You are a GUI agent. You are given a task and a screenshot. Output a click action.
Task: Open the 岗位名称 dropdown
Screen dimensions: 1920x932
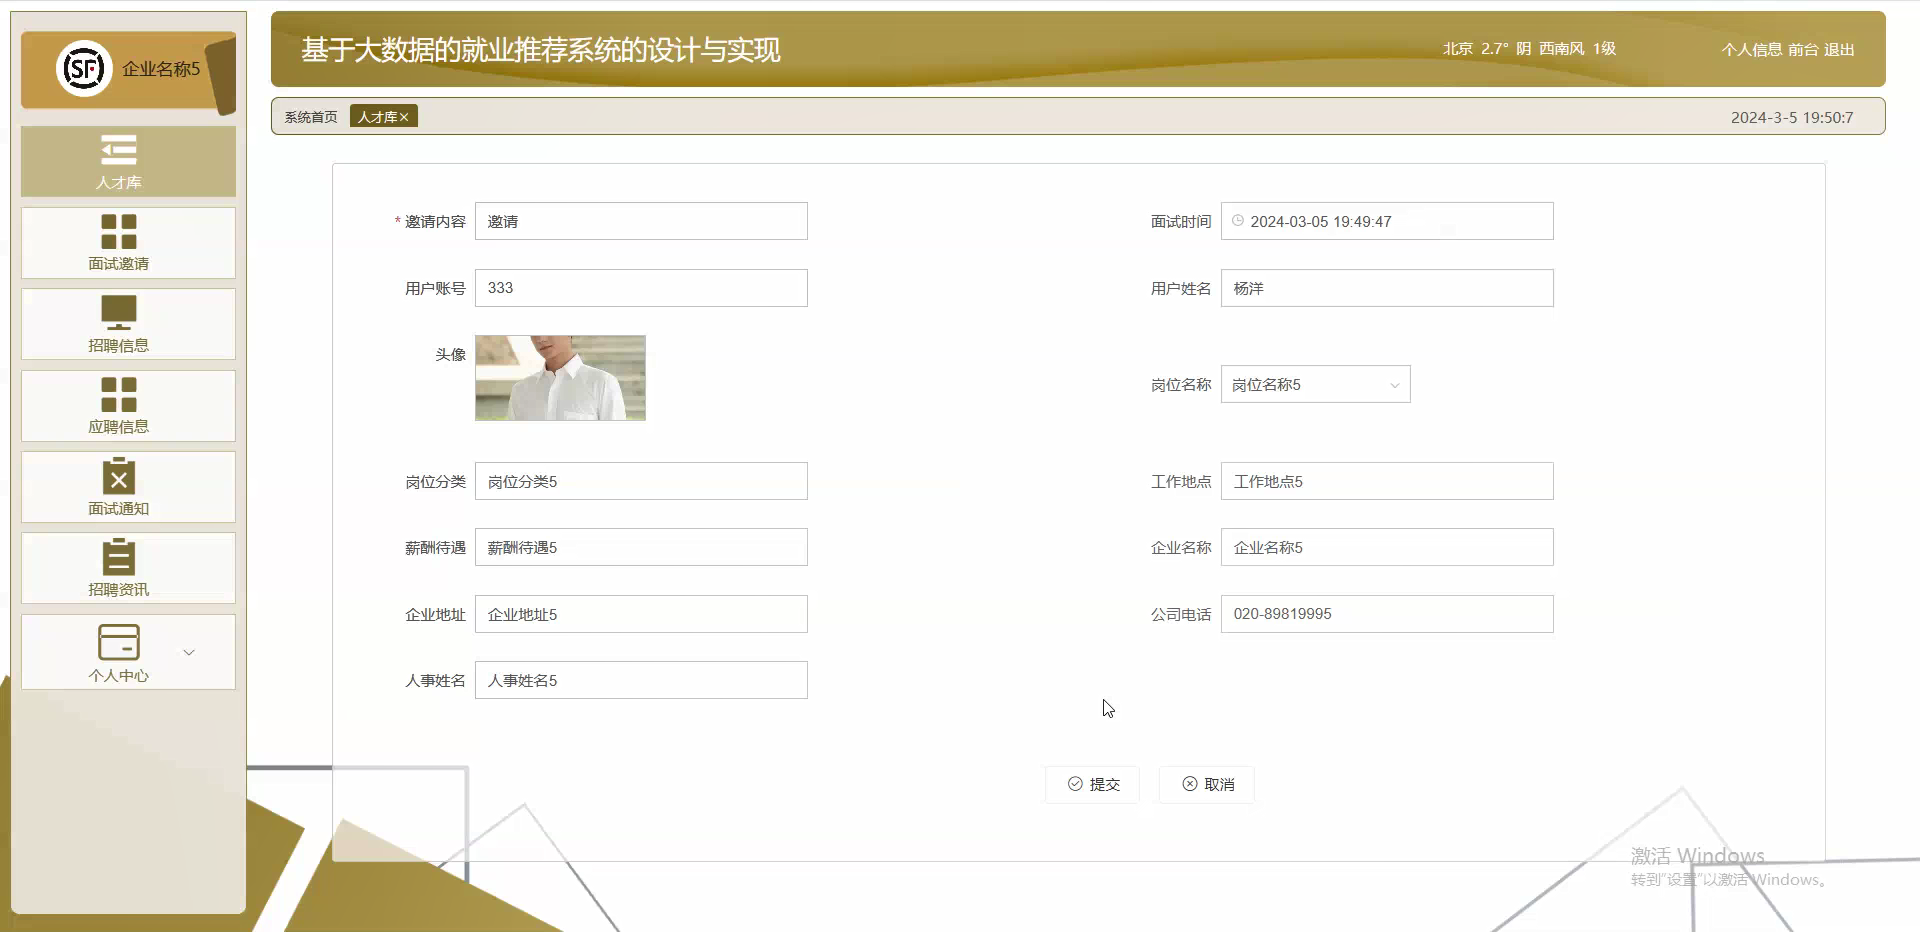1395,384
